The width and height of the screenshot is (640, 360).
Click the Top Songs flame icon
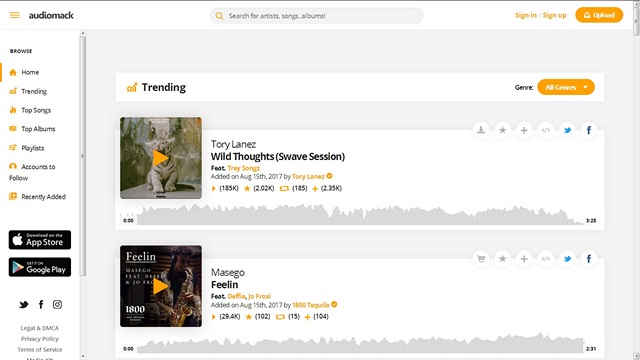point(13,110)
